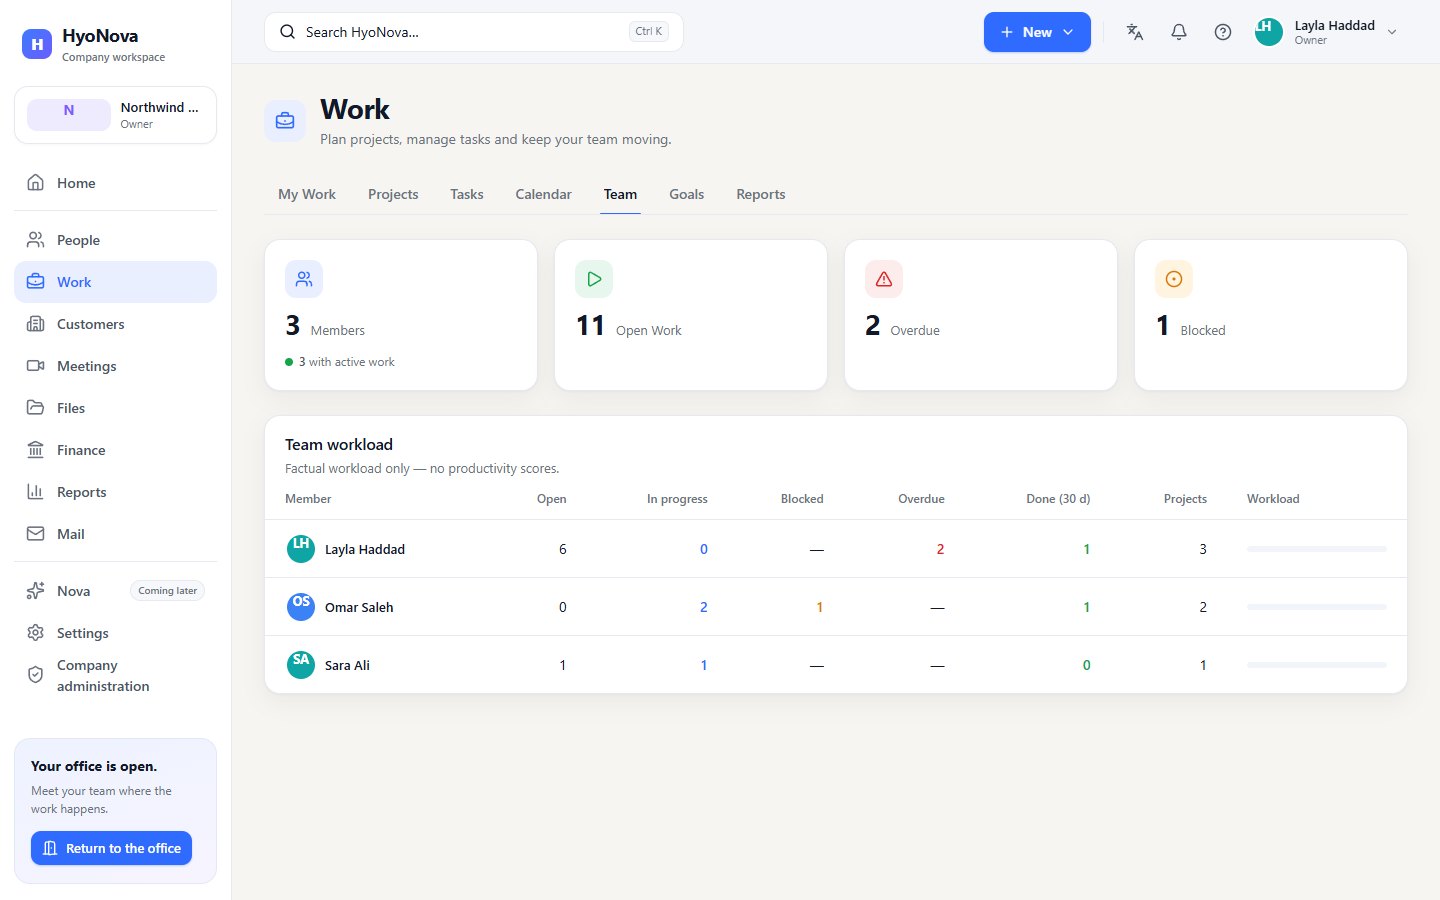Open Mail from sidebar

pos(115,534)
